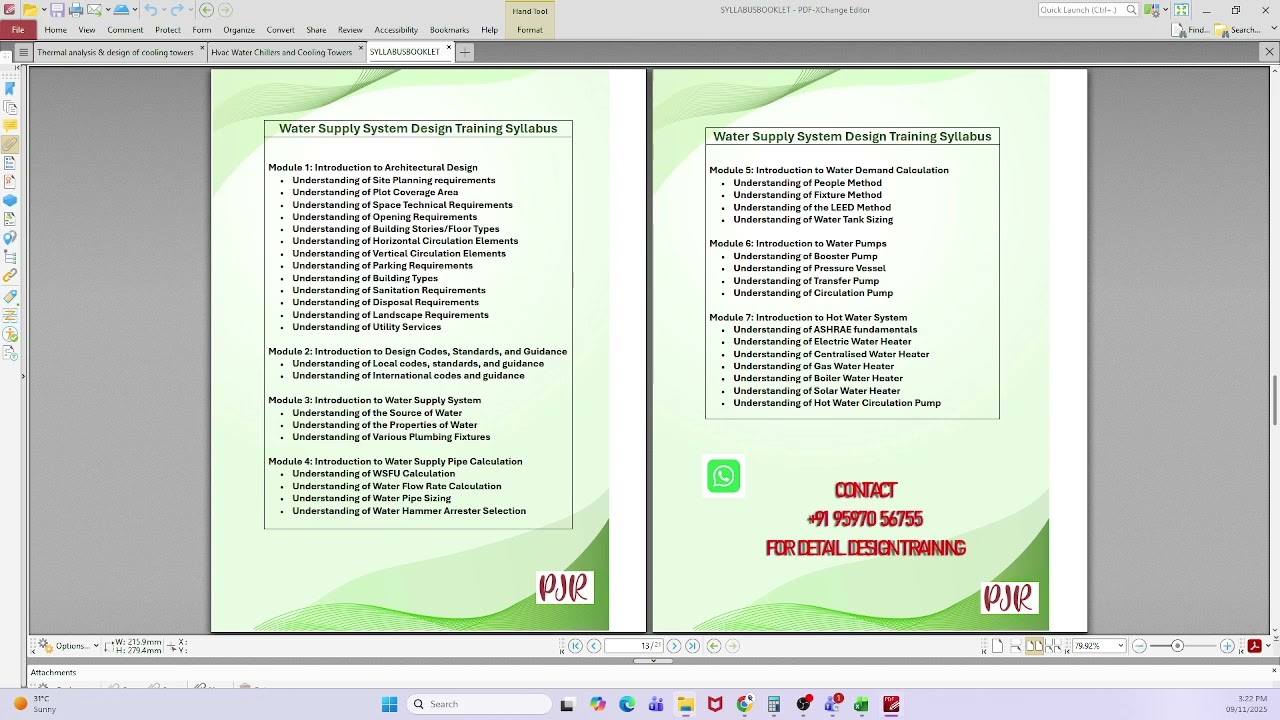Click the vertical scrollbar thumb
The image size is (1280, 720).
1274,400
